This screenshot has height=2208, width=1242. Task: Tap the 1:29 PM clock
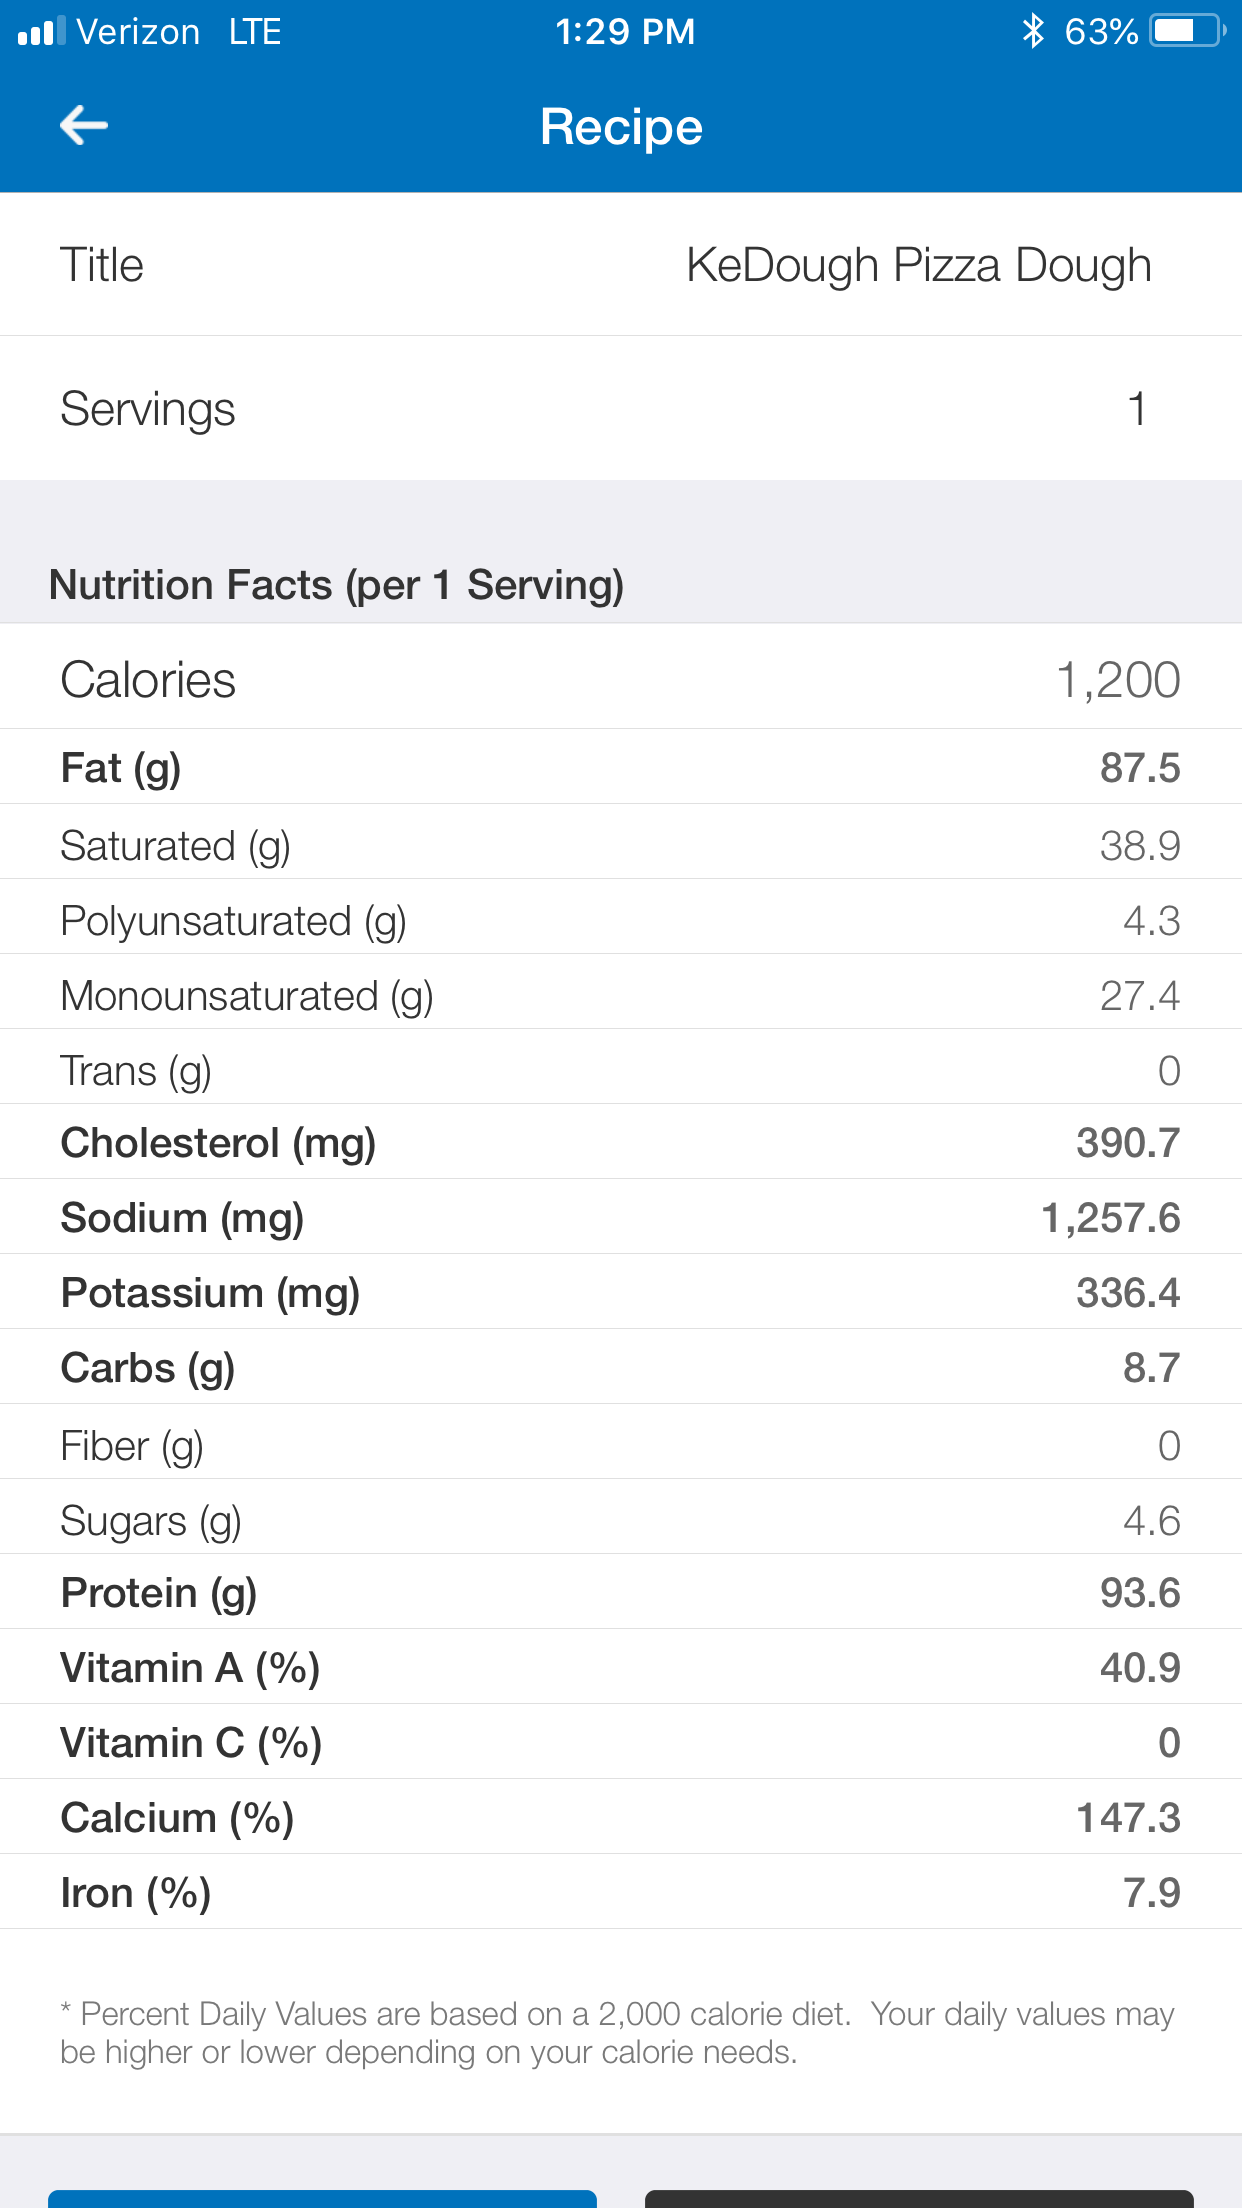625,32
